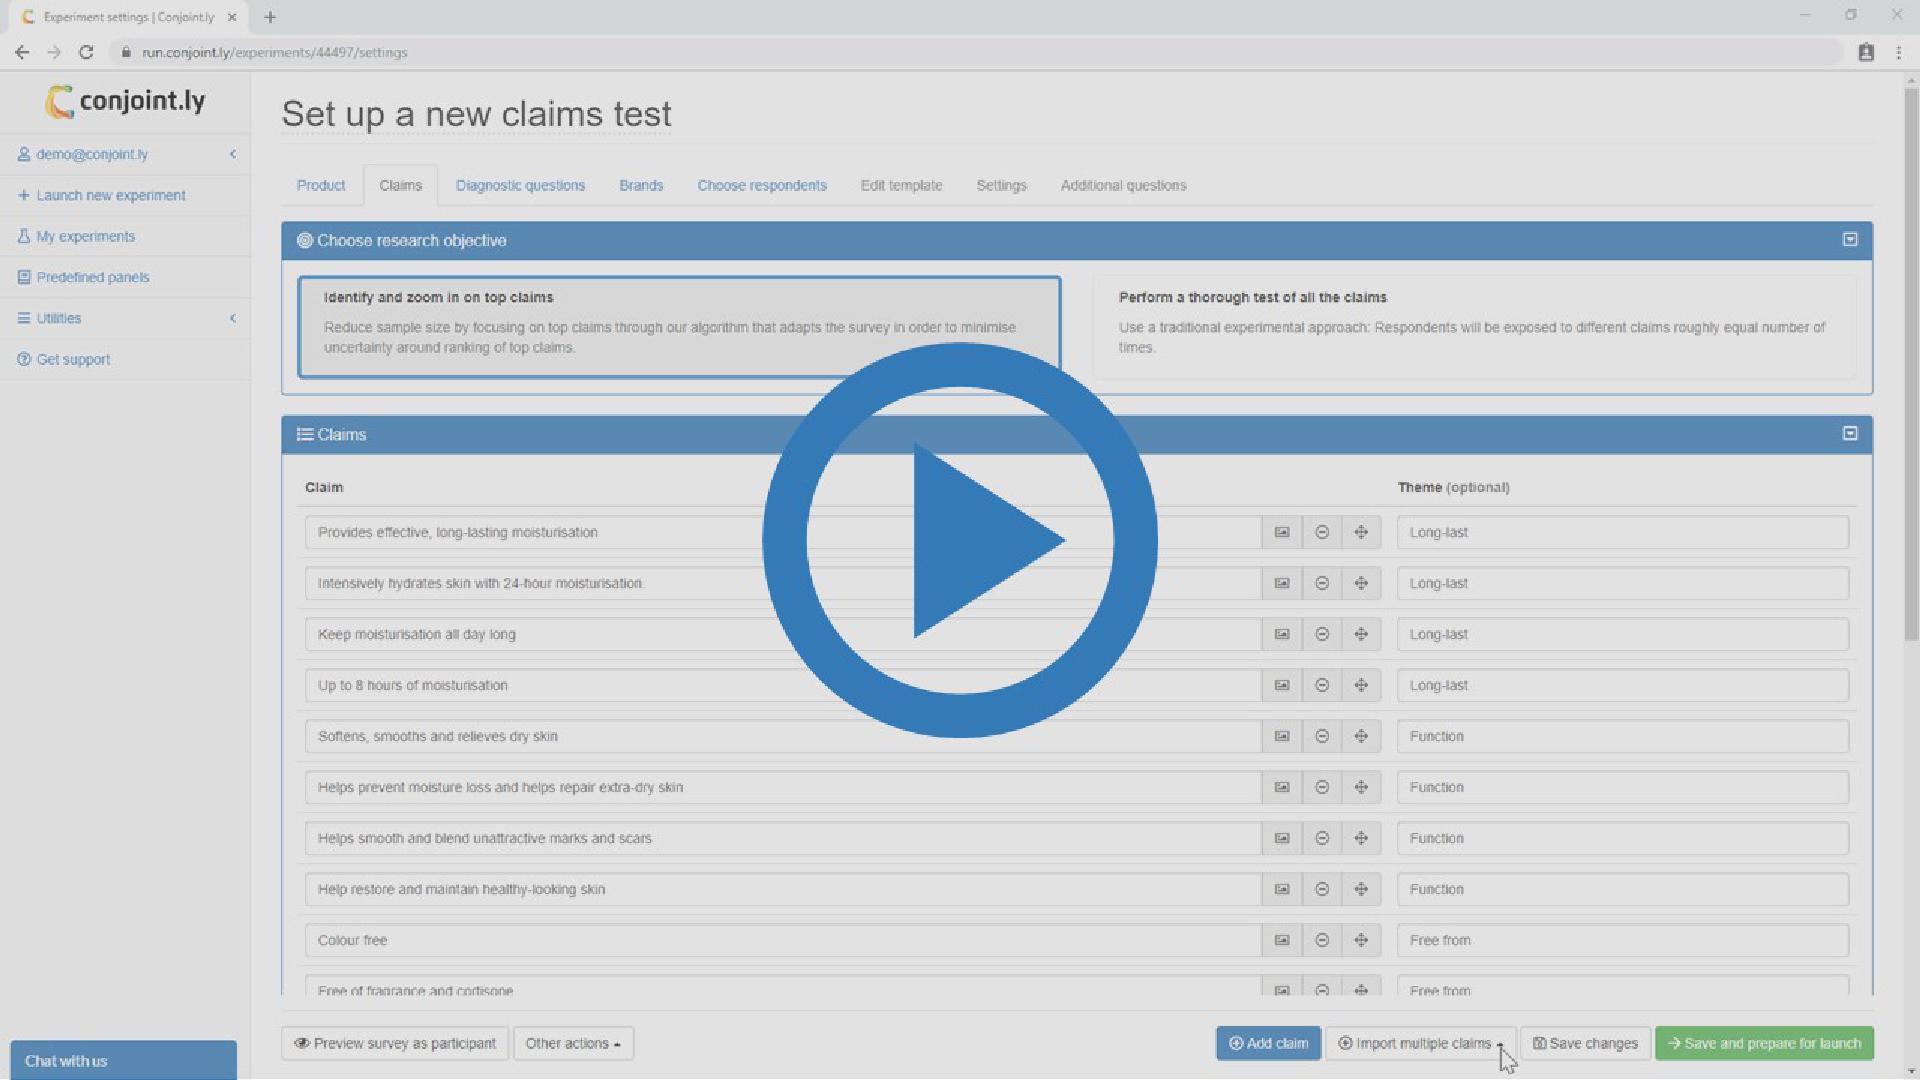This screenshot has height=1080, width=1920.
Task: Click Preview survey as participant
Action: 394,1043
